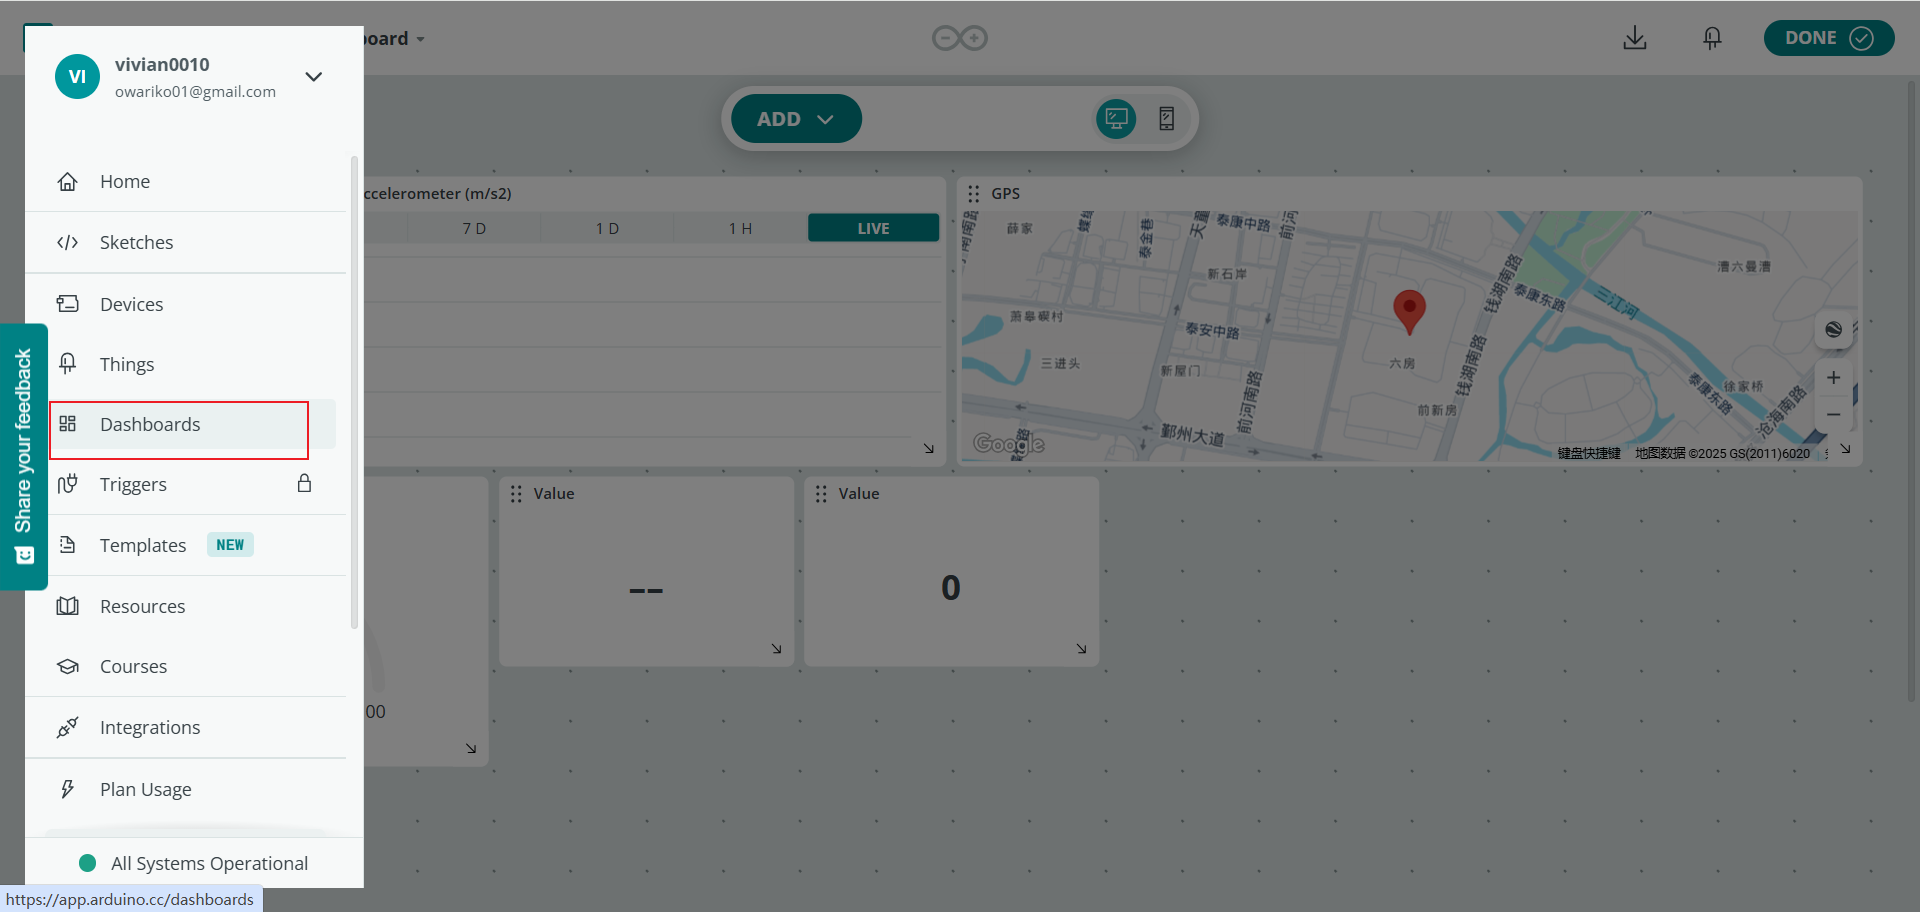Switch to mobile layout view
Screen dimensions: 1920x912
(x=1166, y=119)
